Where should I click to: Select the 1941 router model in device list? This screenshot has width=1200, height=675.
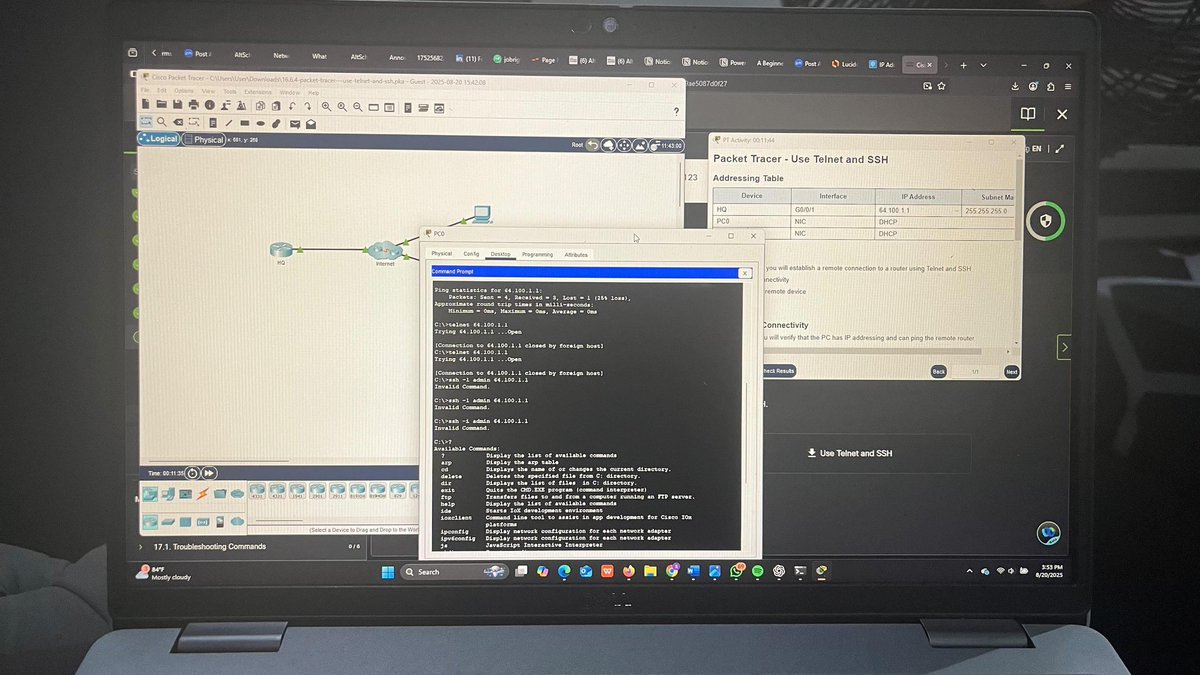point(297,490)
